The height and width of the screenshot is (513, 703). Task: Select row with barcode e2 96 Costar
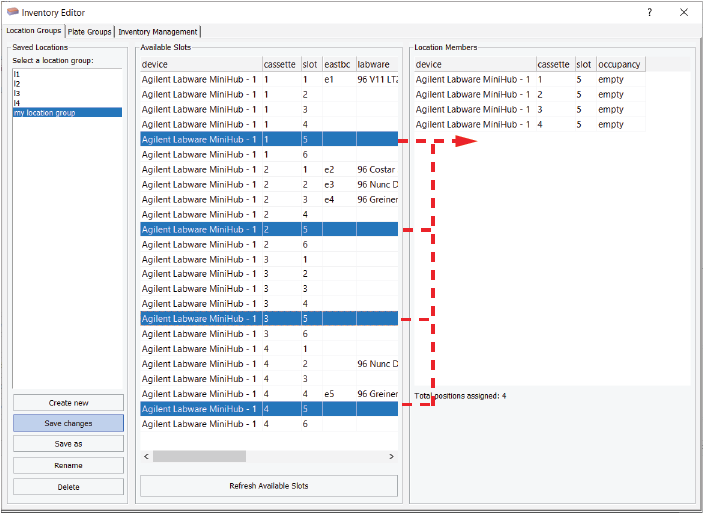coord(269,170)
